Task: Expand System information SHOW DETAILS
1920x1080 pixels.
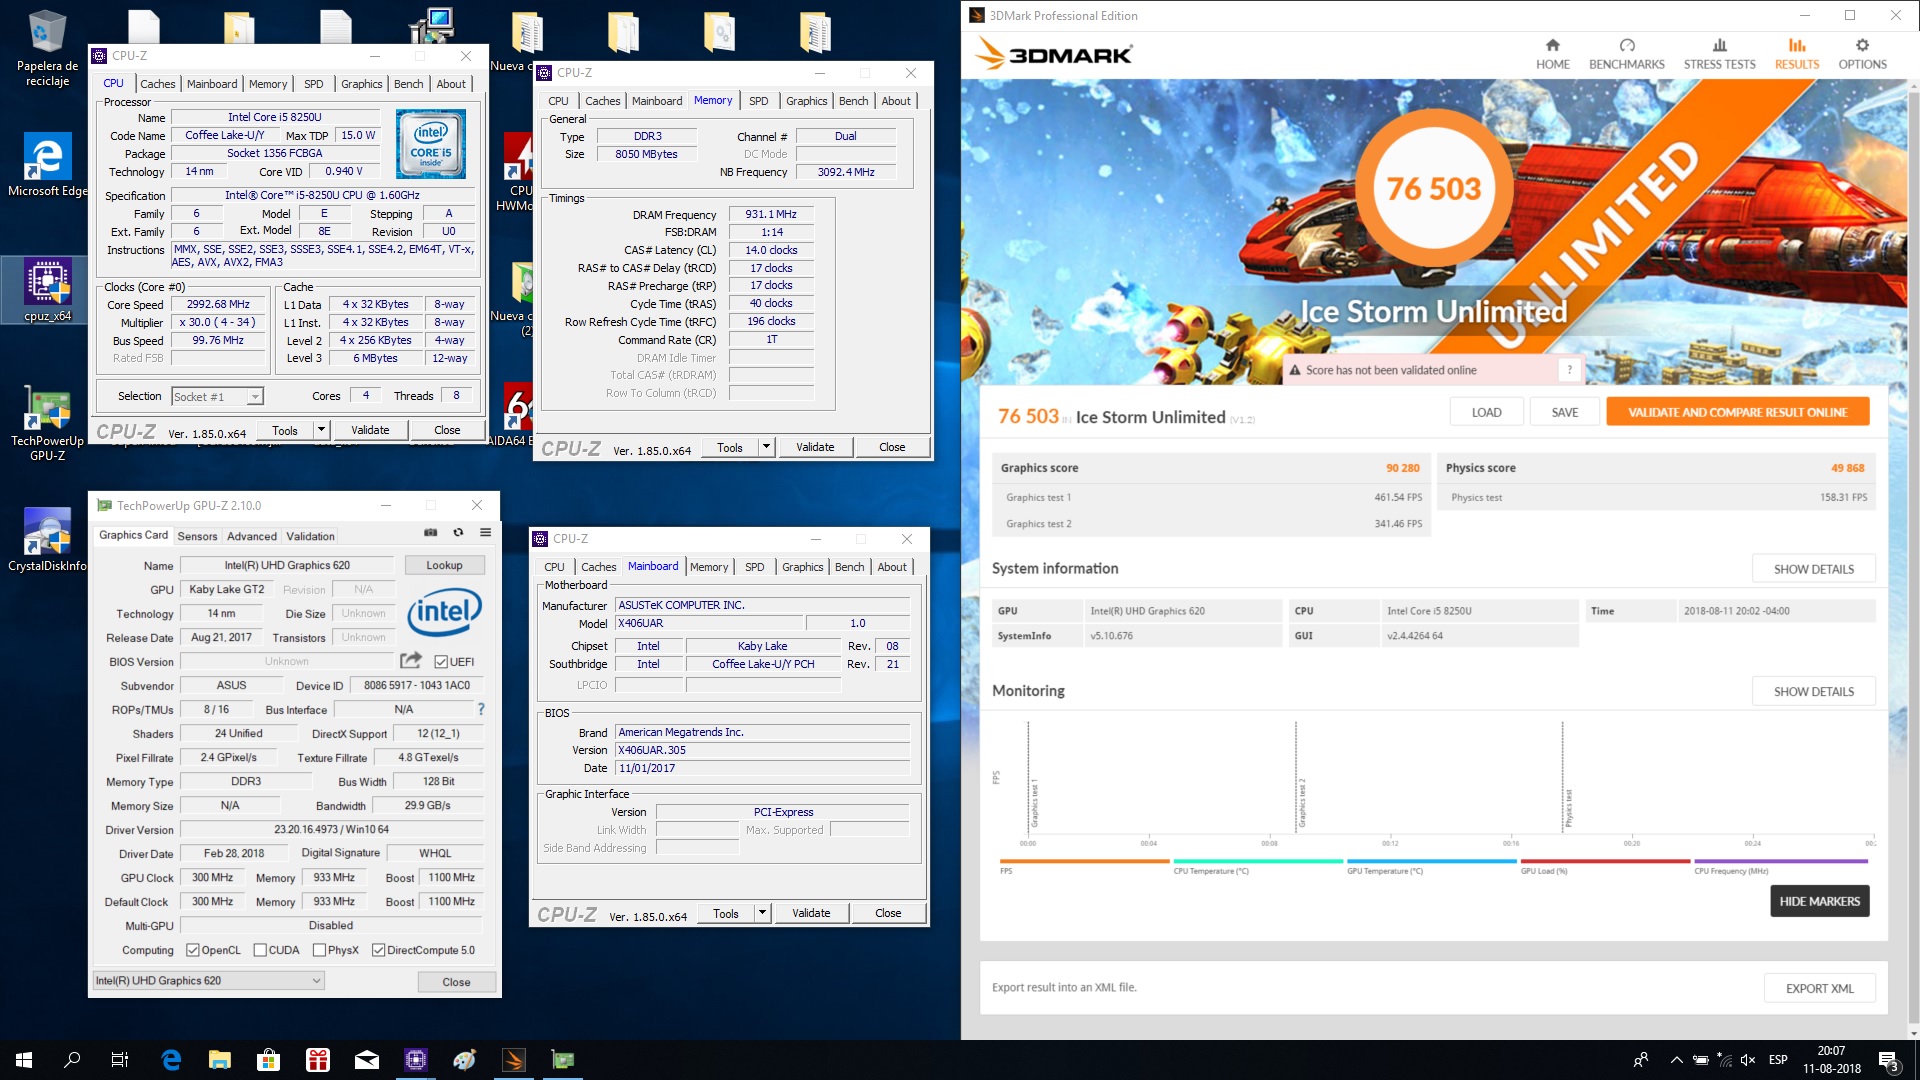Action: tap(1813, 569)
